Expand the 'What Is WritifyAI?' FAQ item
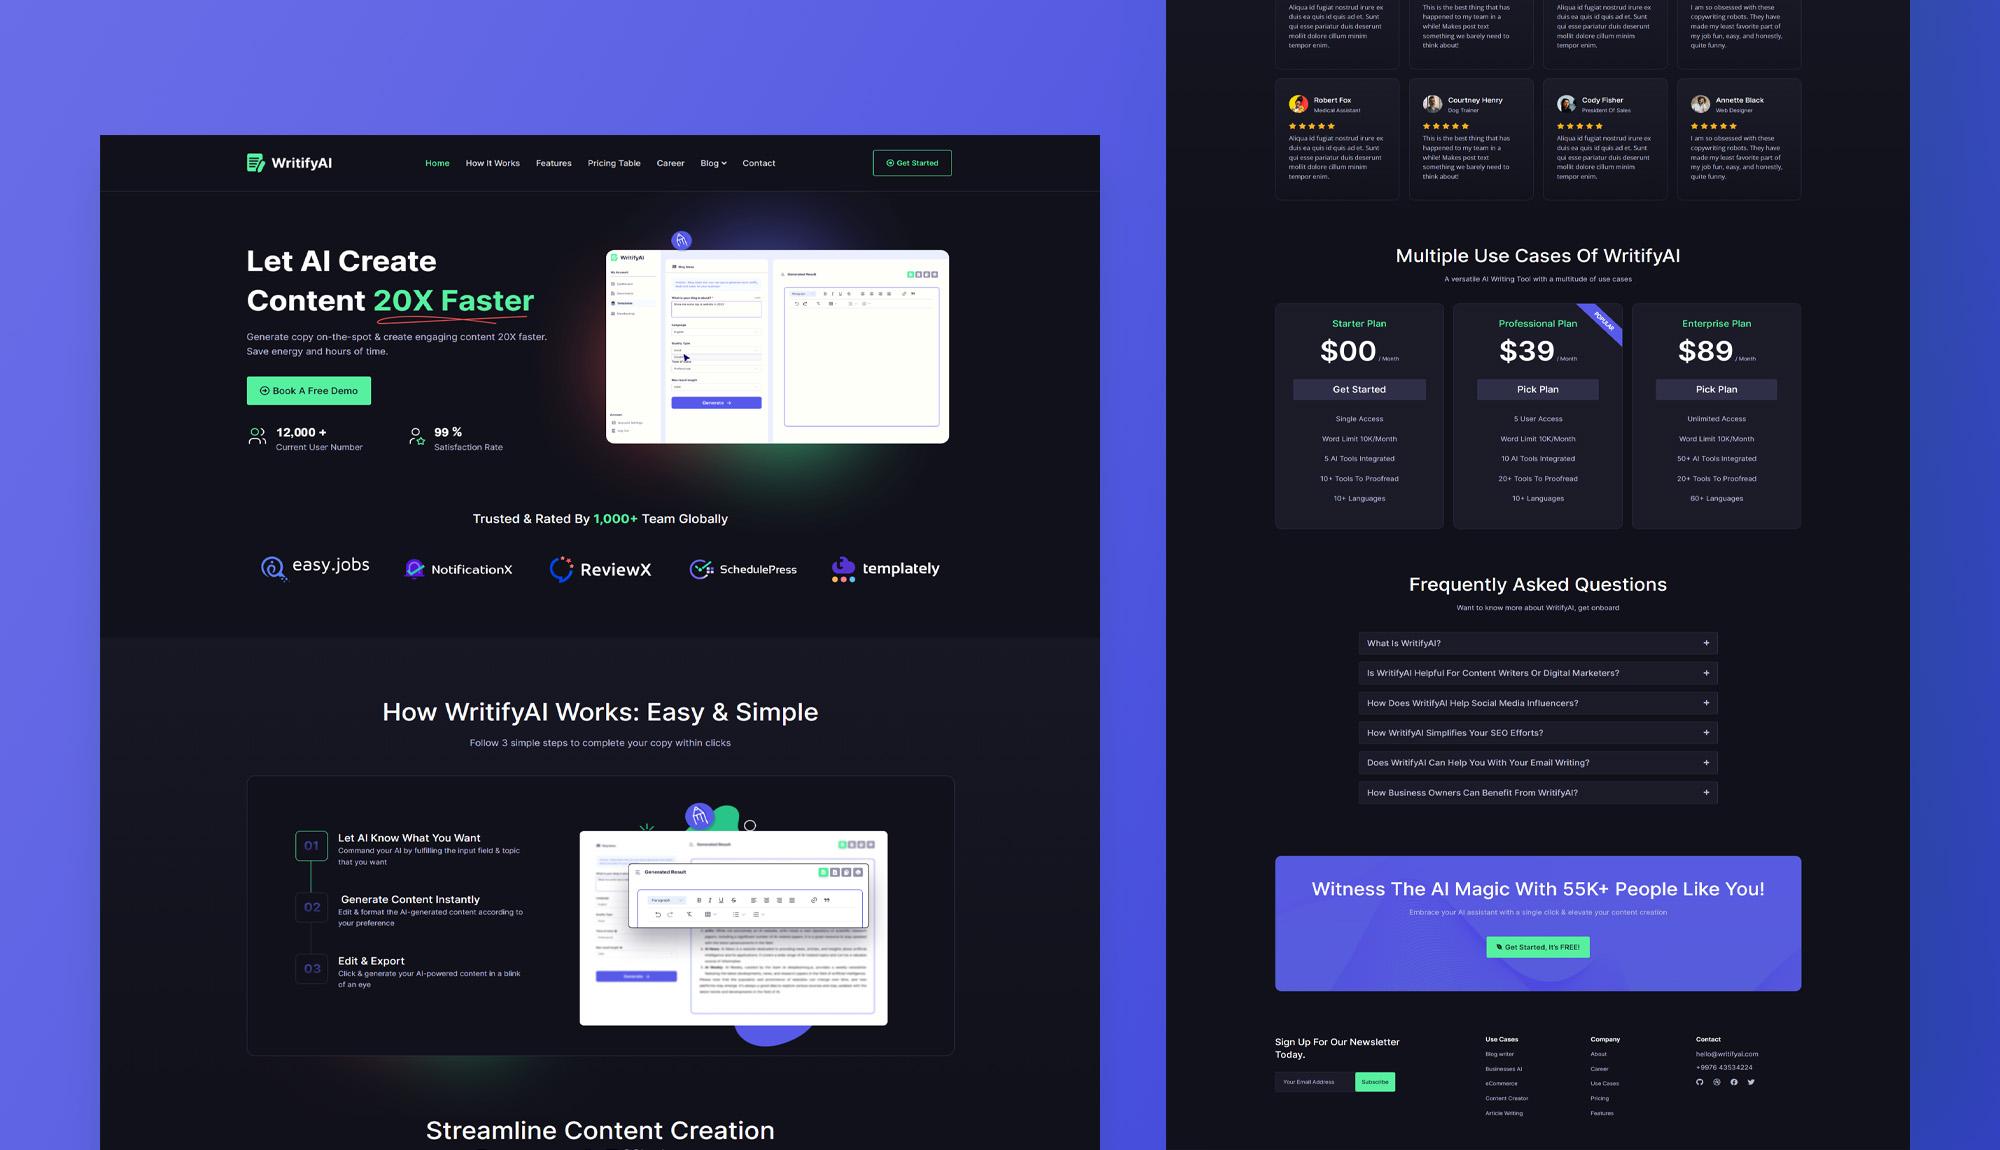The height and width of the screenshot is (1150, 2000). click(x=1706, y=643)
